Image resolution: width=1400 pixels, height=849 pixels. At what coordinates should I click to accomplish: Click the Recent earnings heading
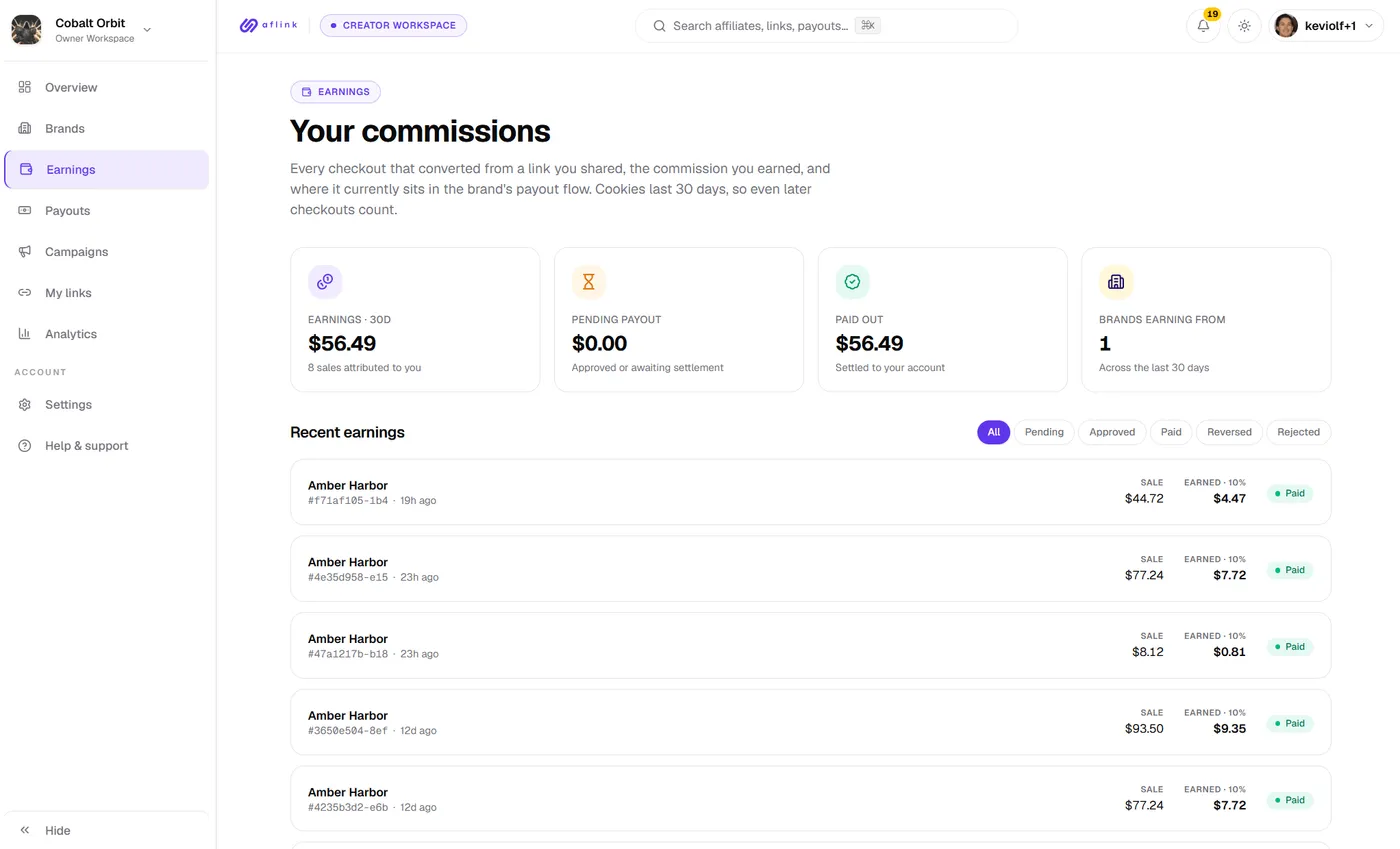coord(347,433)
